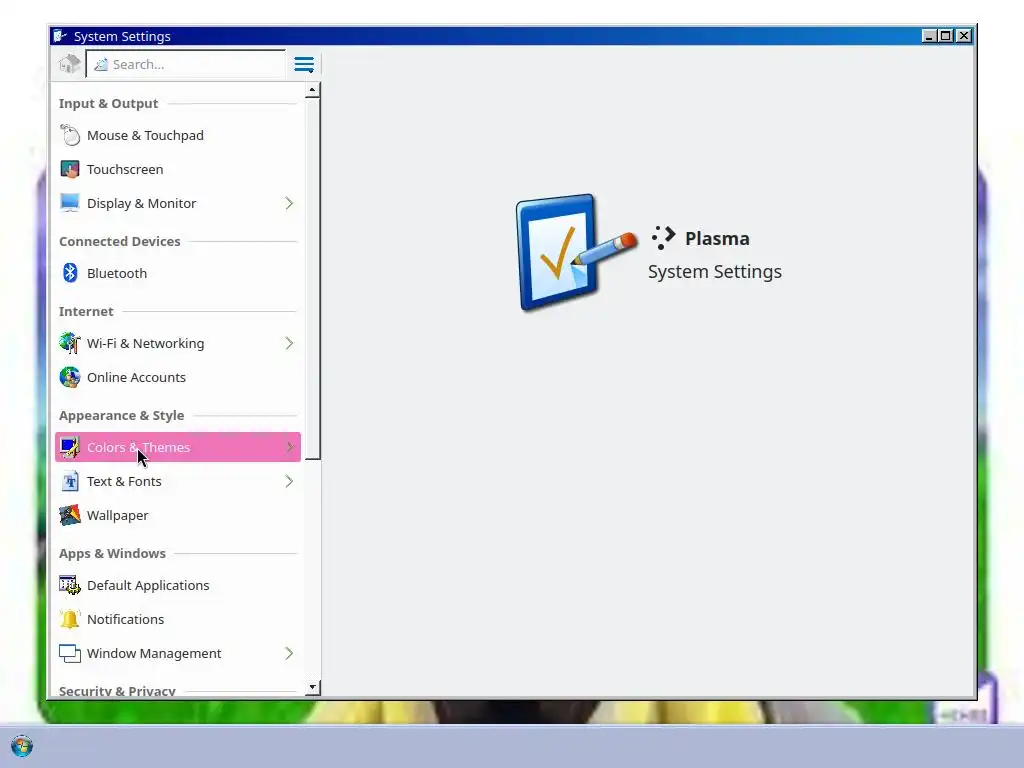Click the Mouse & Touchpad icon
The height and width of the screenshot is (768, 1024).
pos(70,135)
